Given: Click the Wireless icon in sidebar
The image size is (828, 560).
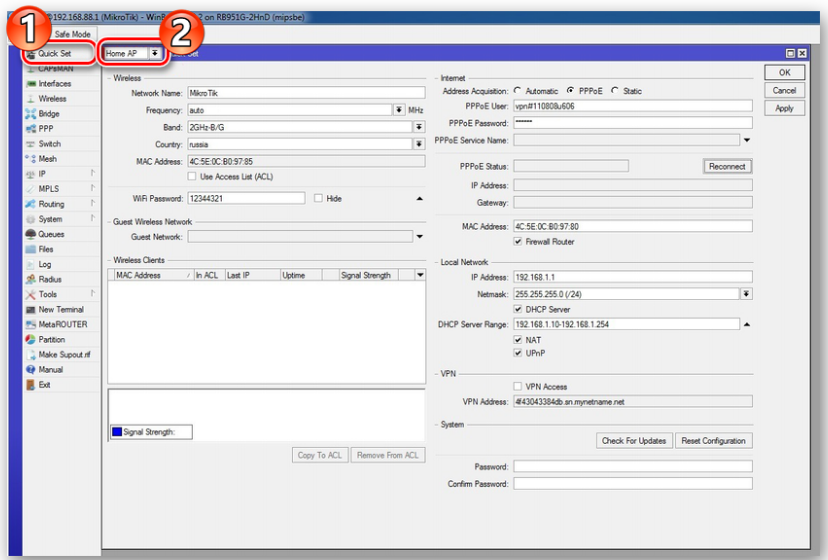Looking at the screenshot, I should point(31,99).
